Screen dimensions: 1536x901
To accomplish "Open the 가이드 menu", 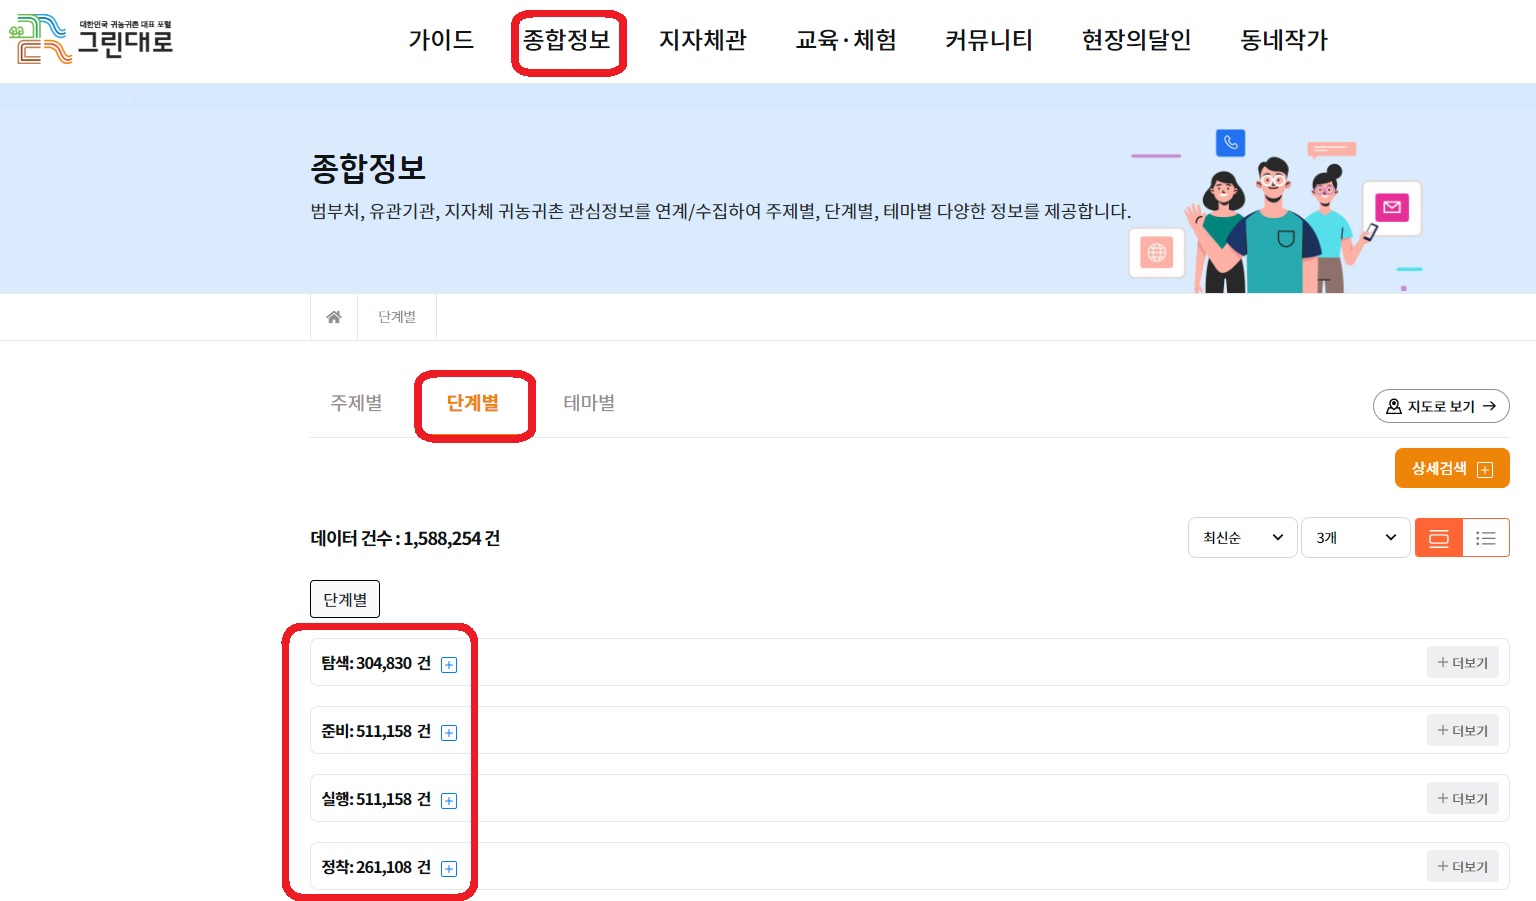I will click(x=440, y=41).
